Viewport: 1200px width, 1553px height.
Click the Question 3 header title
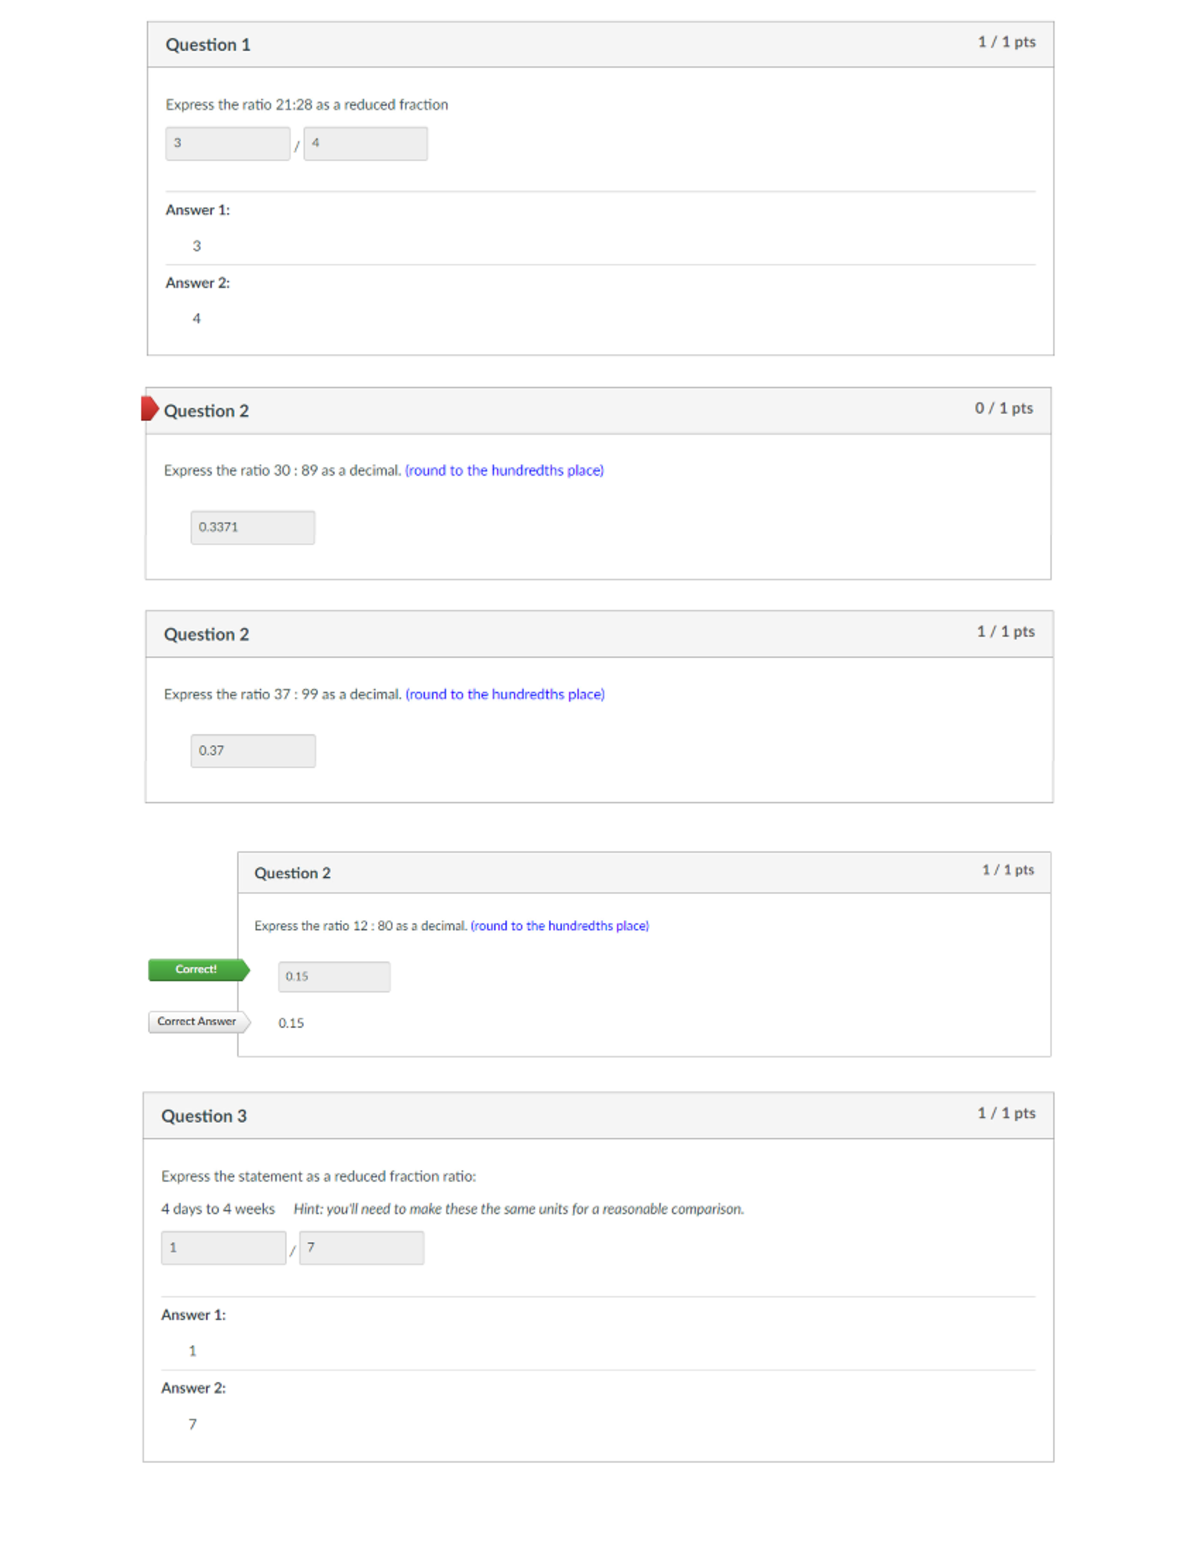coord(204,1116)
